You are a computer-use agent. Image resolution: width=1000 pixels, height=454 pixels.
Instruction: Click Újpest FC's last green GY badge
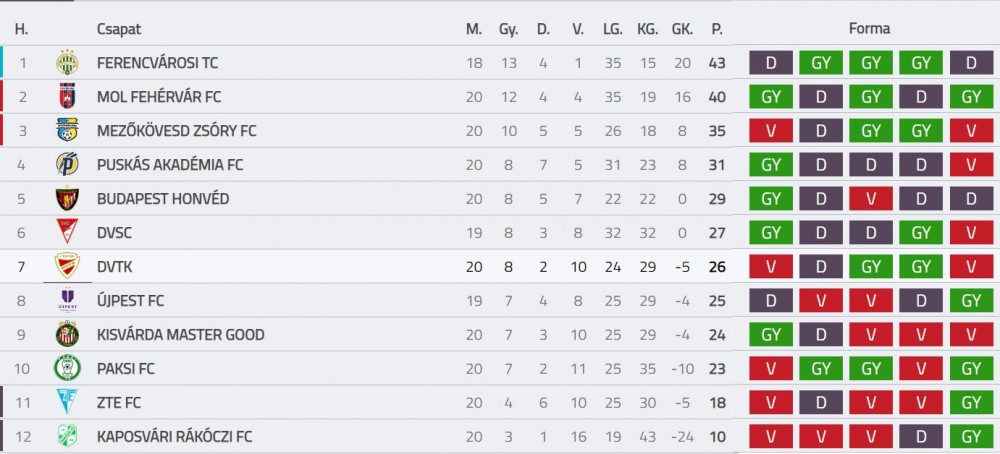(x=971, y=300)
